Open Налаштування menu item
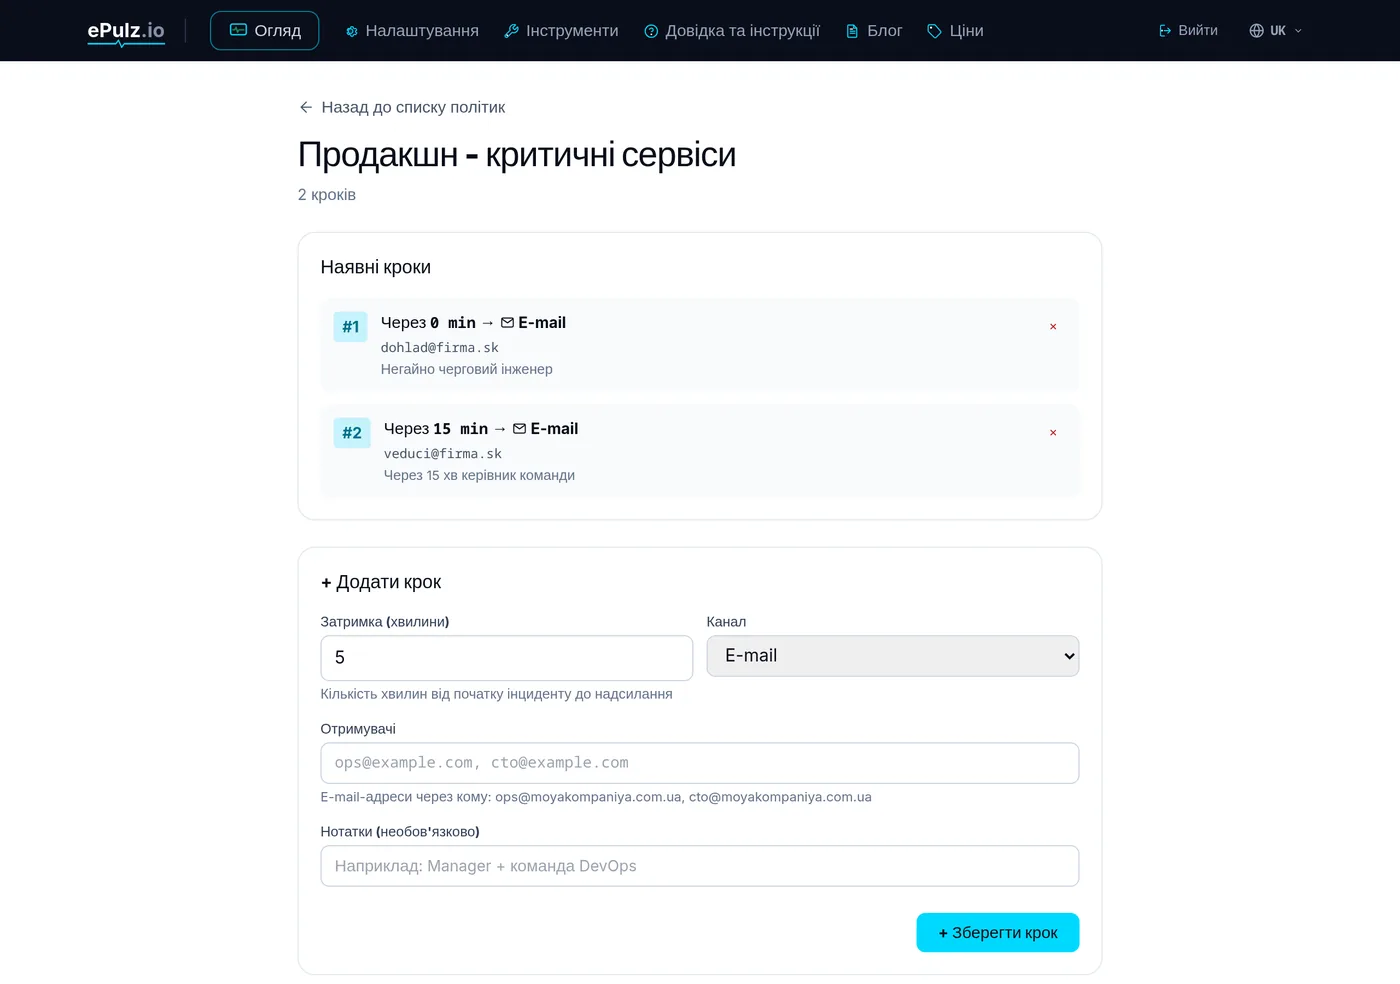Screen dimensions: 1400x984 point(412,31)
